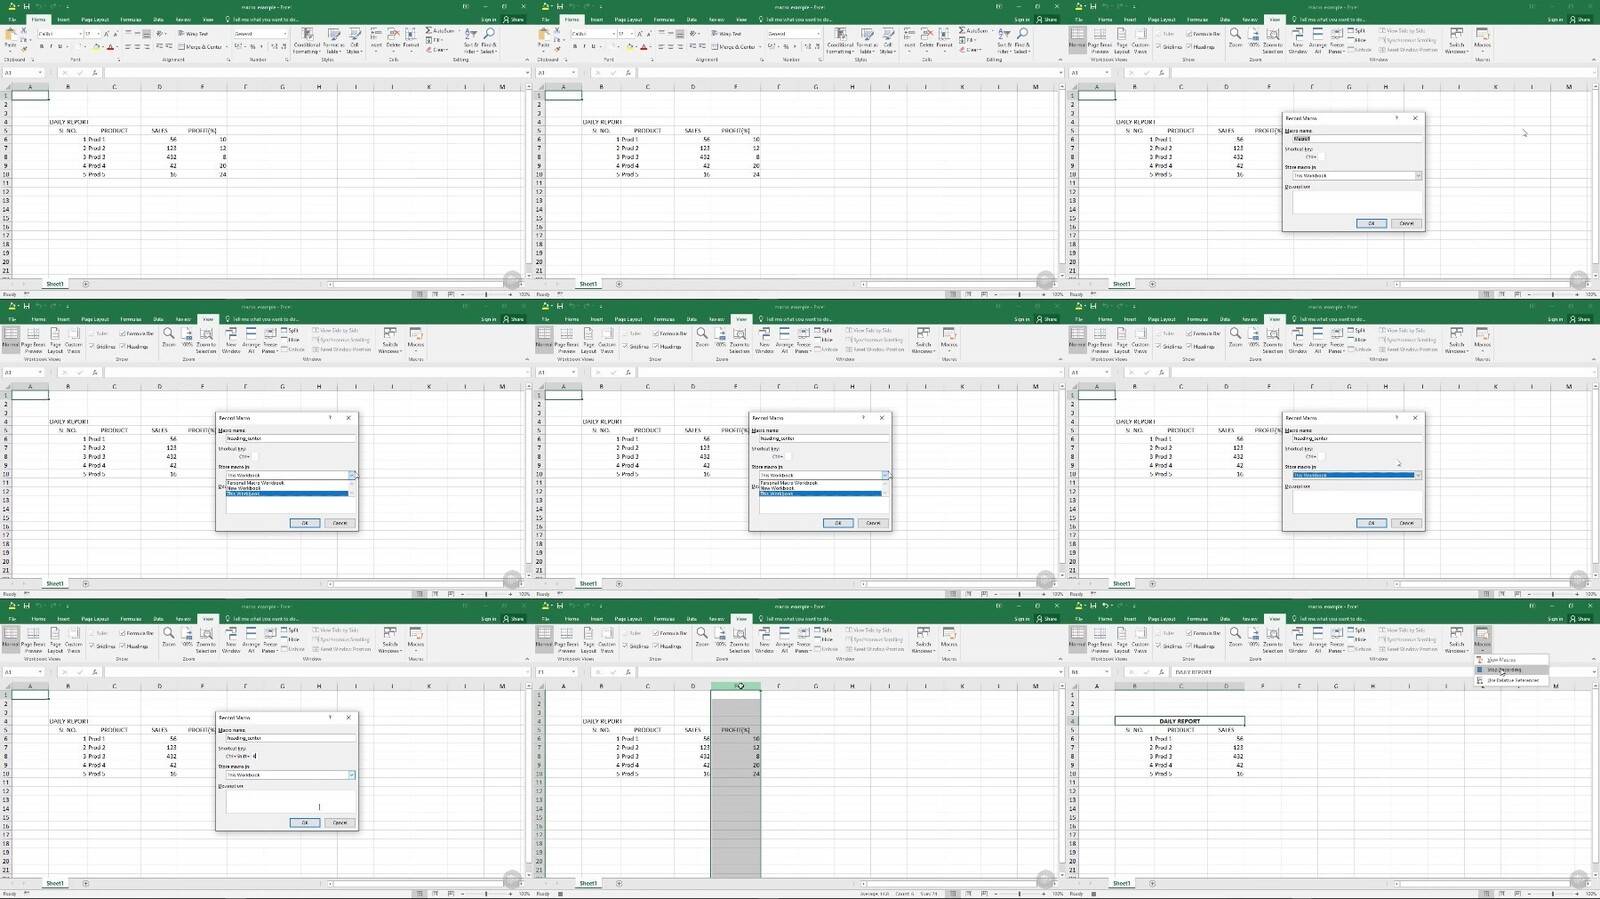Click Custom Views in the middle-right window

point(1140,340)
